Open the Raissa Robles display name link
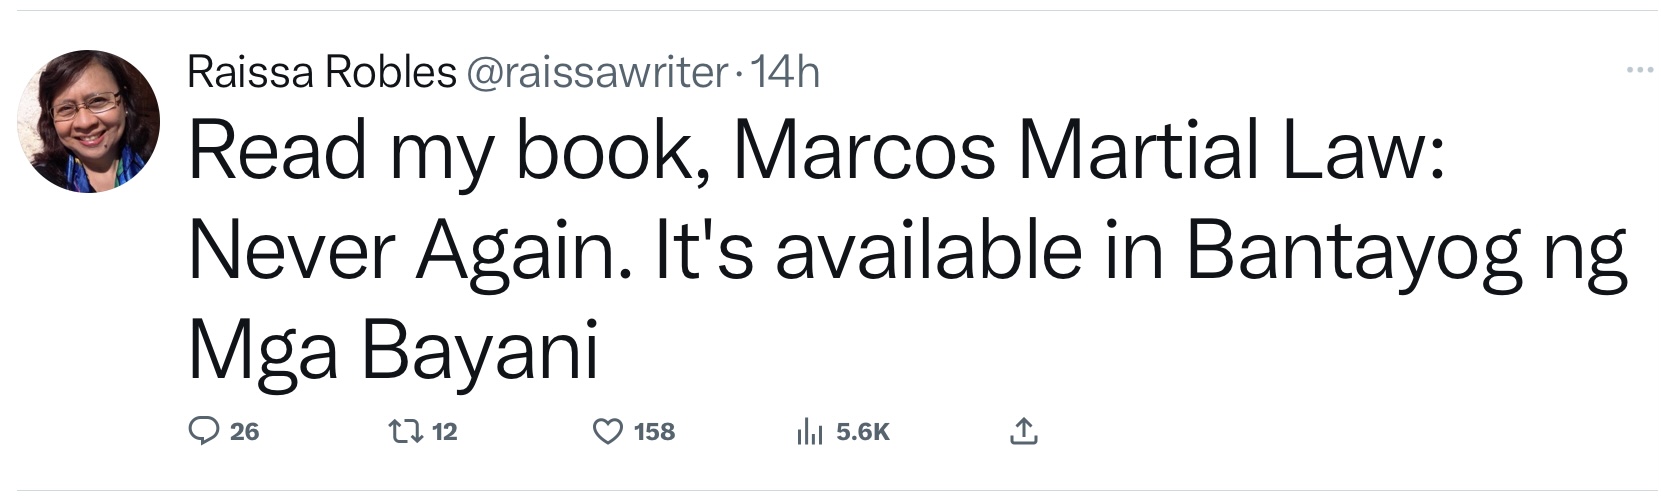The width and height of the screenshot is (1661, 498). (321, 72)
